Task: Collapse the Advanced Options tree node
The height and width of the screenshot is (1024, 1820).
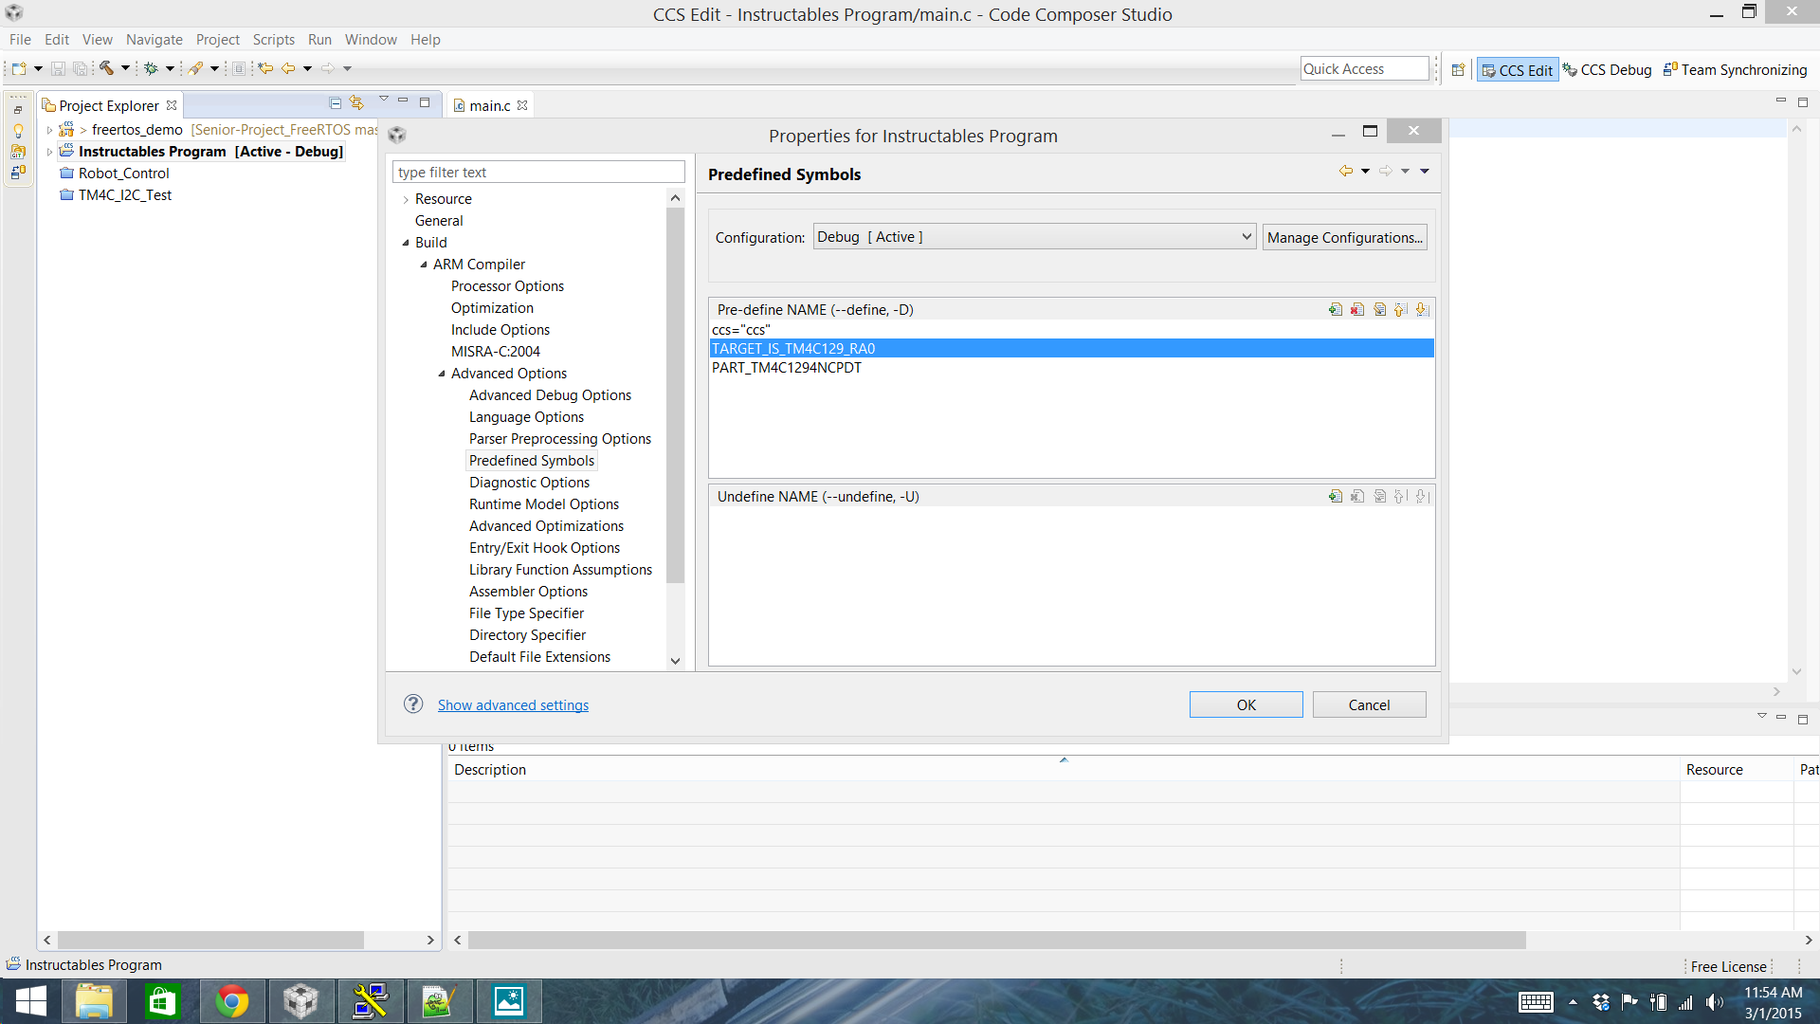Action: click(440, 373)
